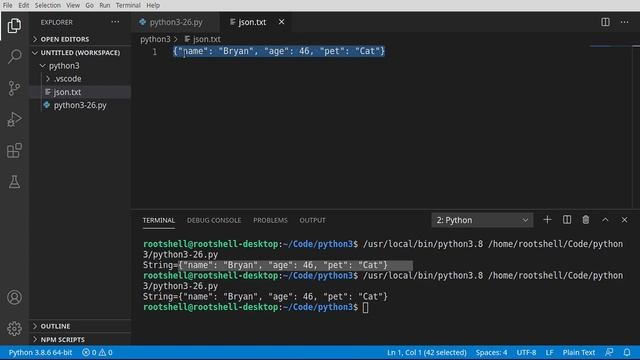Click Ln 1, Col 1 cursor position
Viewport: 640px width, 360px height.
pos(427,352)
